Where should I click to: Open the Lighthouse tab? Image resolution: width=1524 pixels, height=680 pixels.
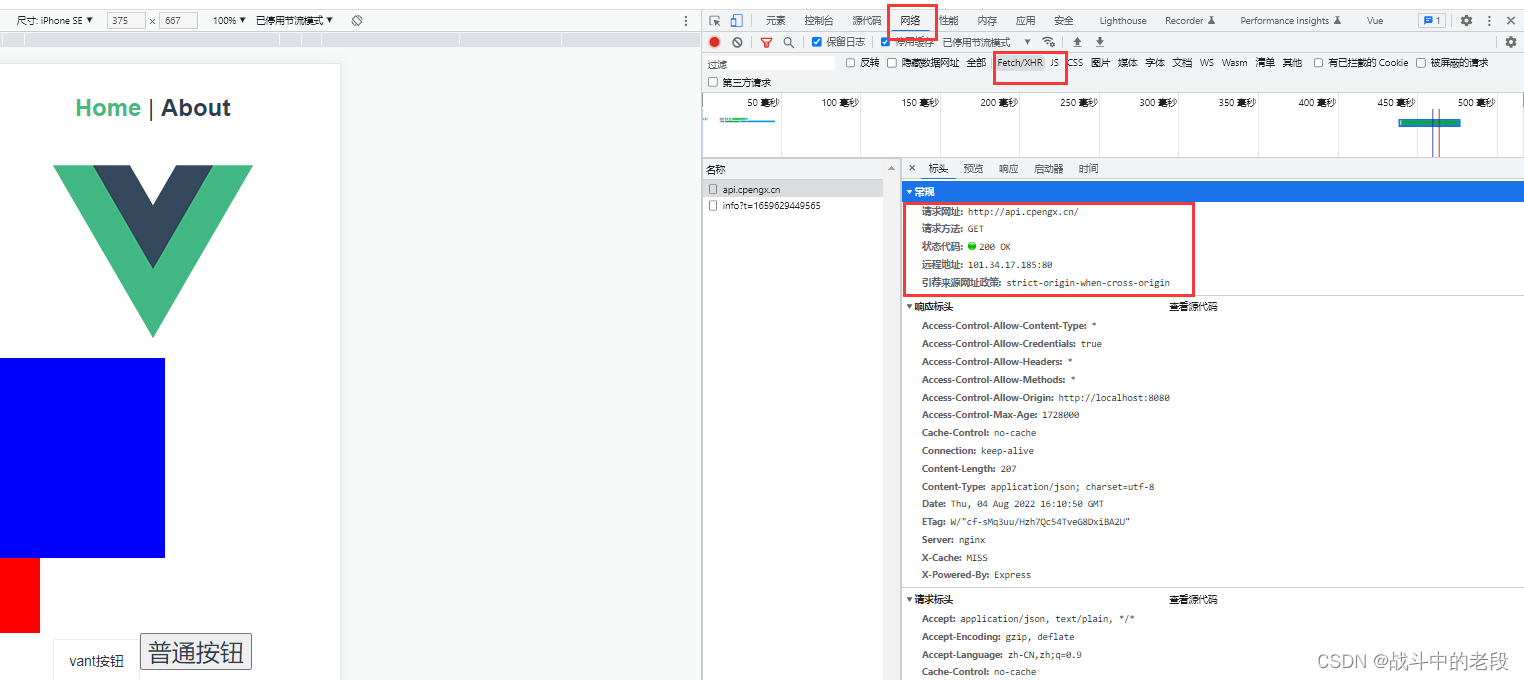(x=1123, y=20)
